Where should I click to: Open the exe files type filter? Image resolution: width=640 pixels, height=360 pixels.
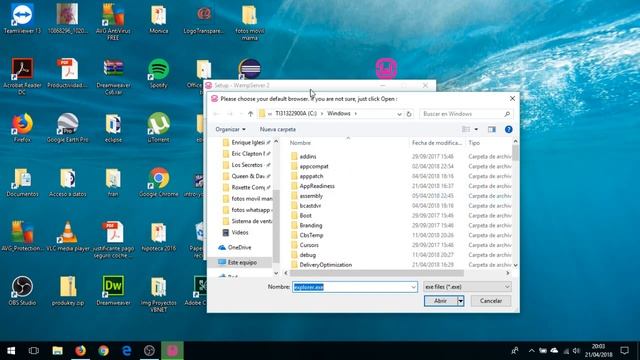(x=467, y=287)
